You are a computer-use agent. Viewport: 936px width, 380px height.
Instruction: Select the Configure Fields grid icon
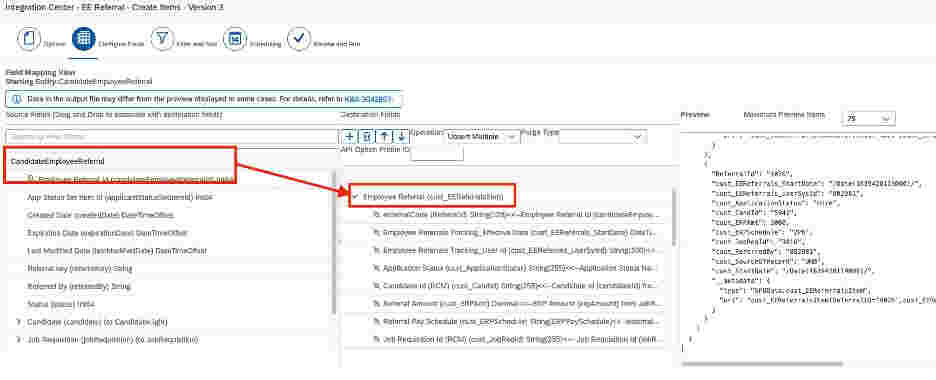pos(84,40)
